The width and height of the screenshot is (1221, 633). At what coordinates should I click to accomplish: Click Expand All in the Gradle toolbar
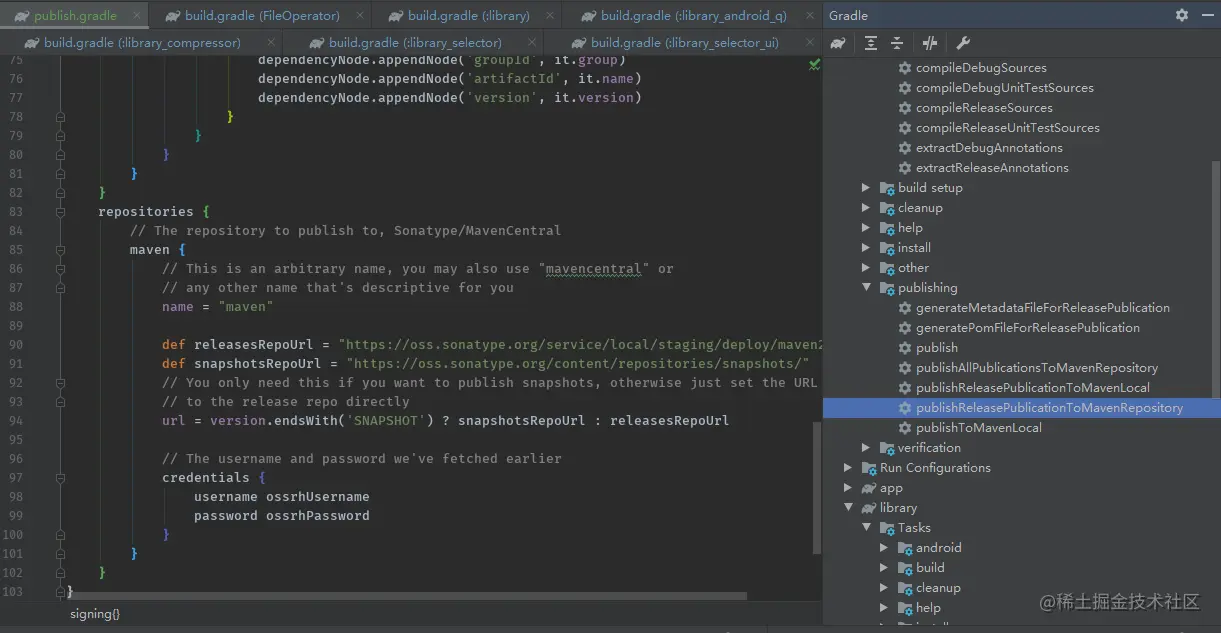click(x=871, y=43)
